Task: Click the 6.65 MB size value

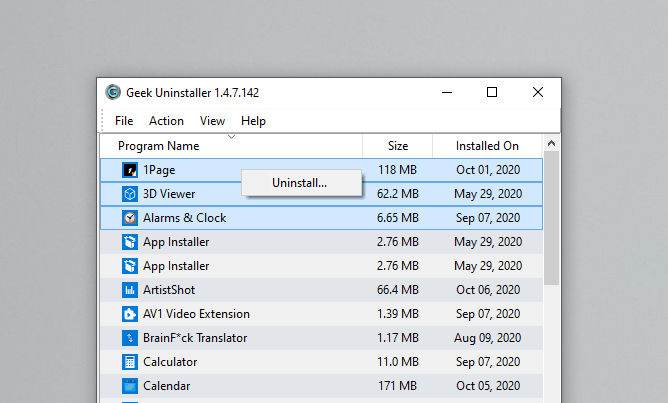Action: click(x=397, y=218)
